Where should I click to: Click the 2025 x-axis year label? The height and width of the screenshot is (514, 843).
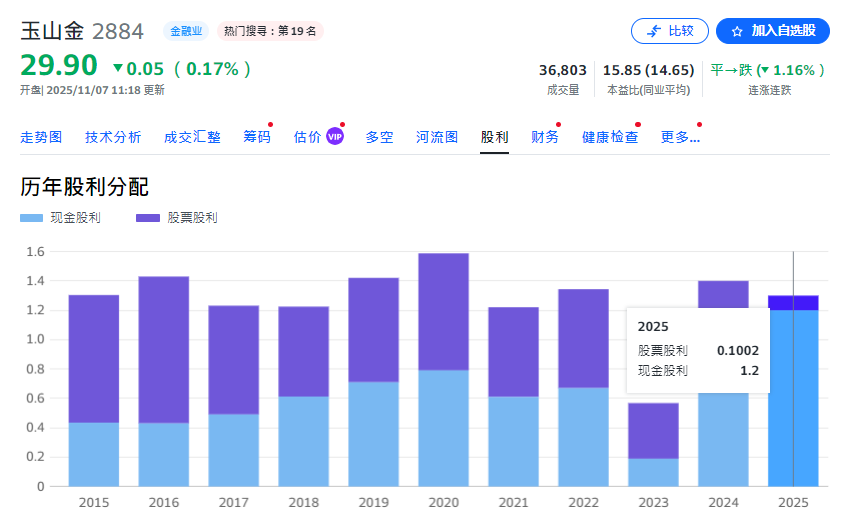click(793, 503)
